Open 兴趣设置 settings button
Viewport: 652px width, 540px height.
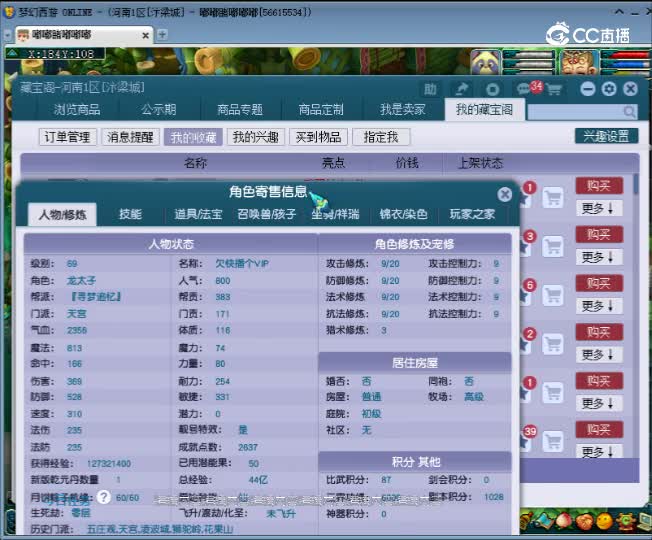(x=606, y=136)
